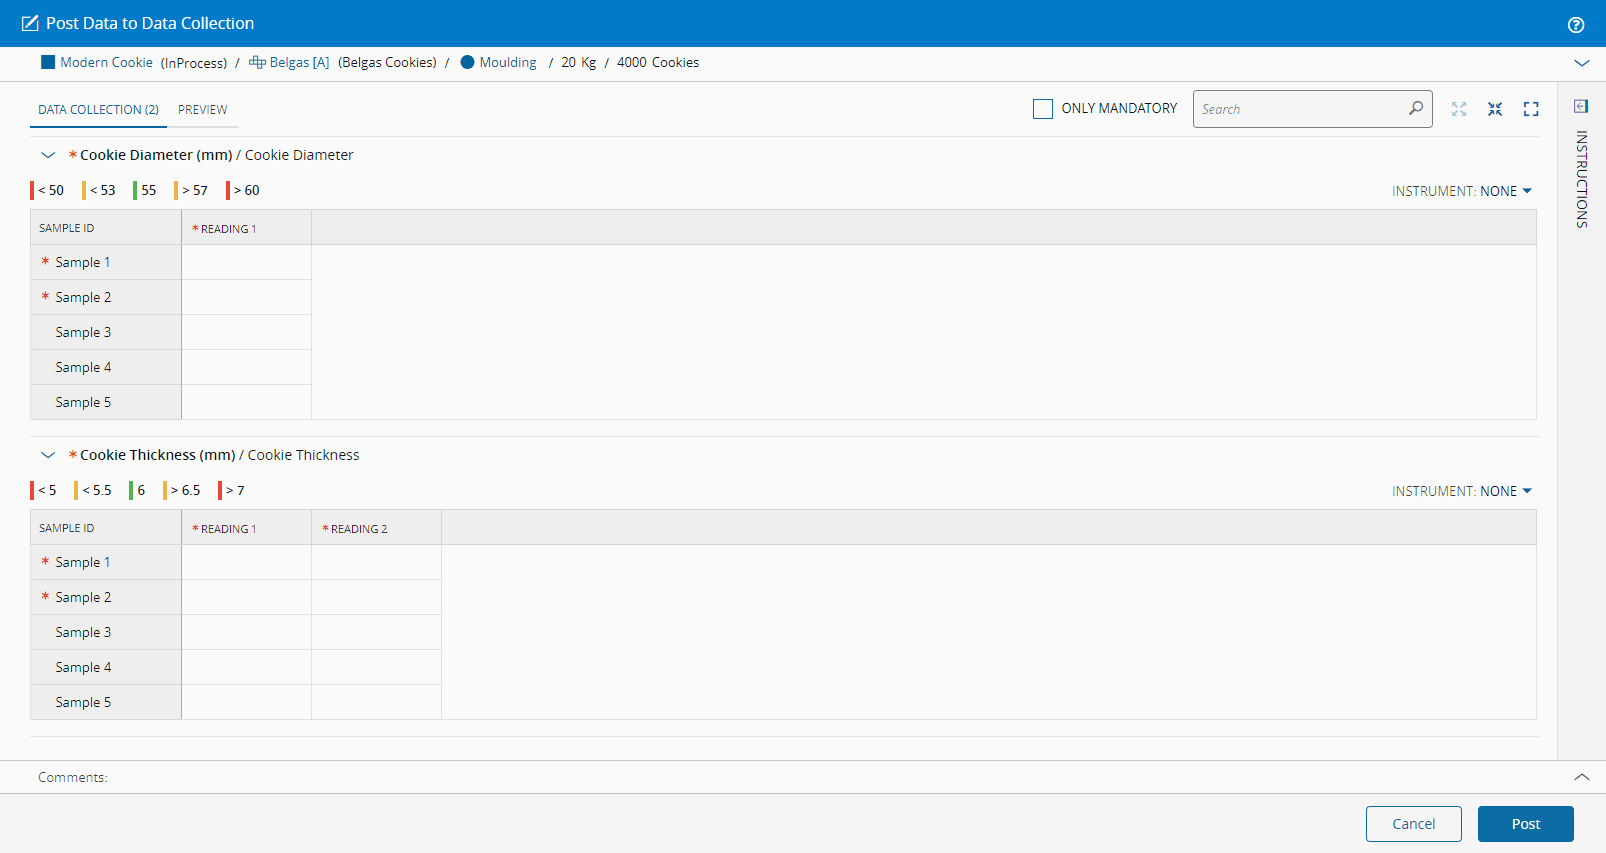Click the Moulding step circle icon

pyautogui.click(x=467, y=62)
